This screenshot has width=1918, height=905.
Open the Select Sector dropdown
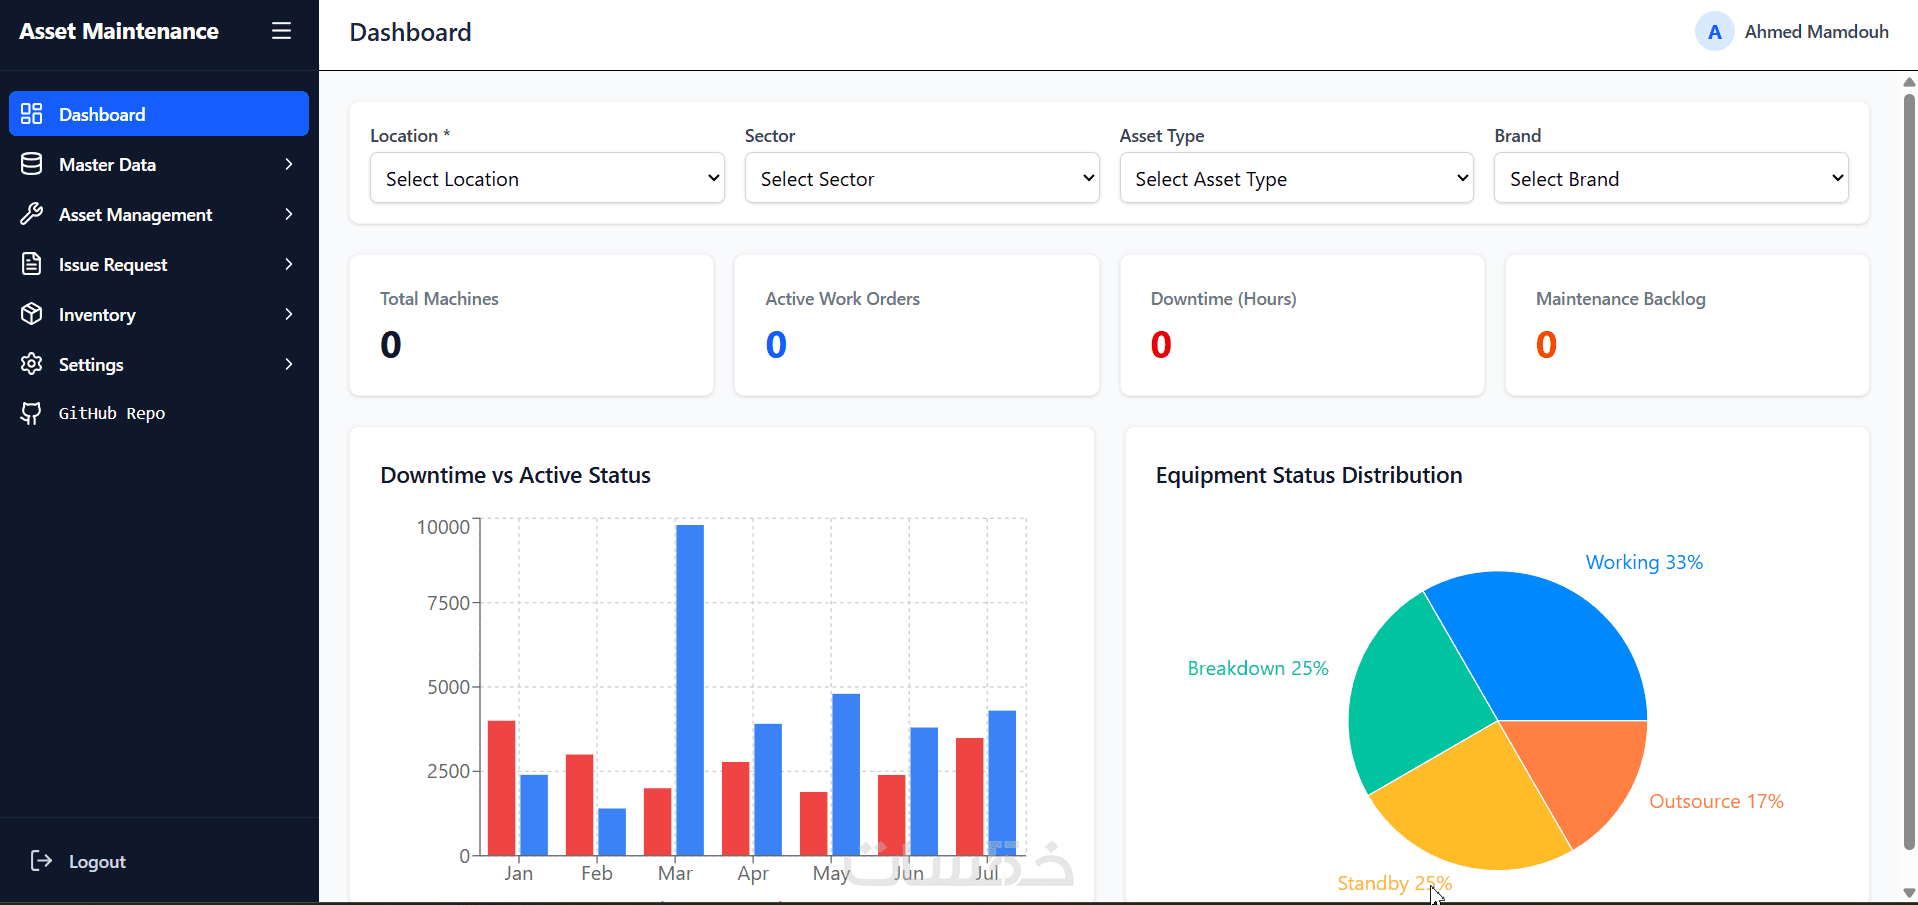point(922,178)
